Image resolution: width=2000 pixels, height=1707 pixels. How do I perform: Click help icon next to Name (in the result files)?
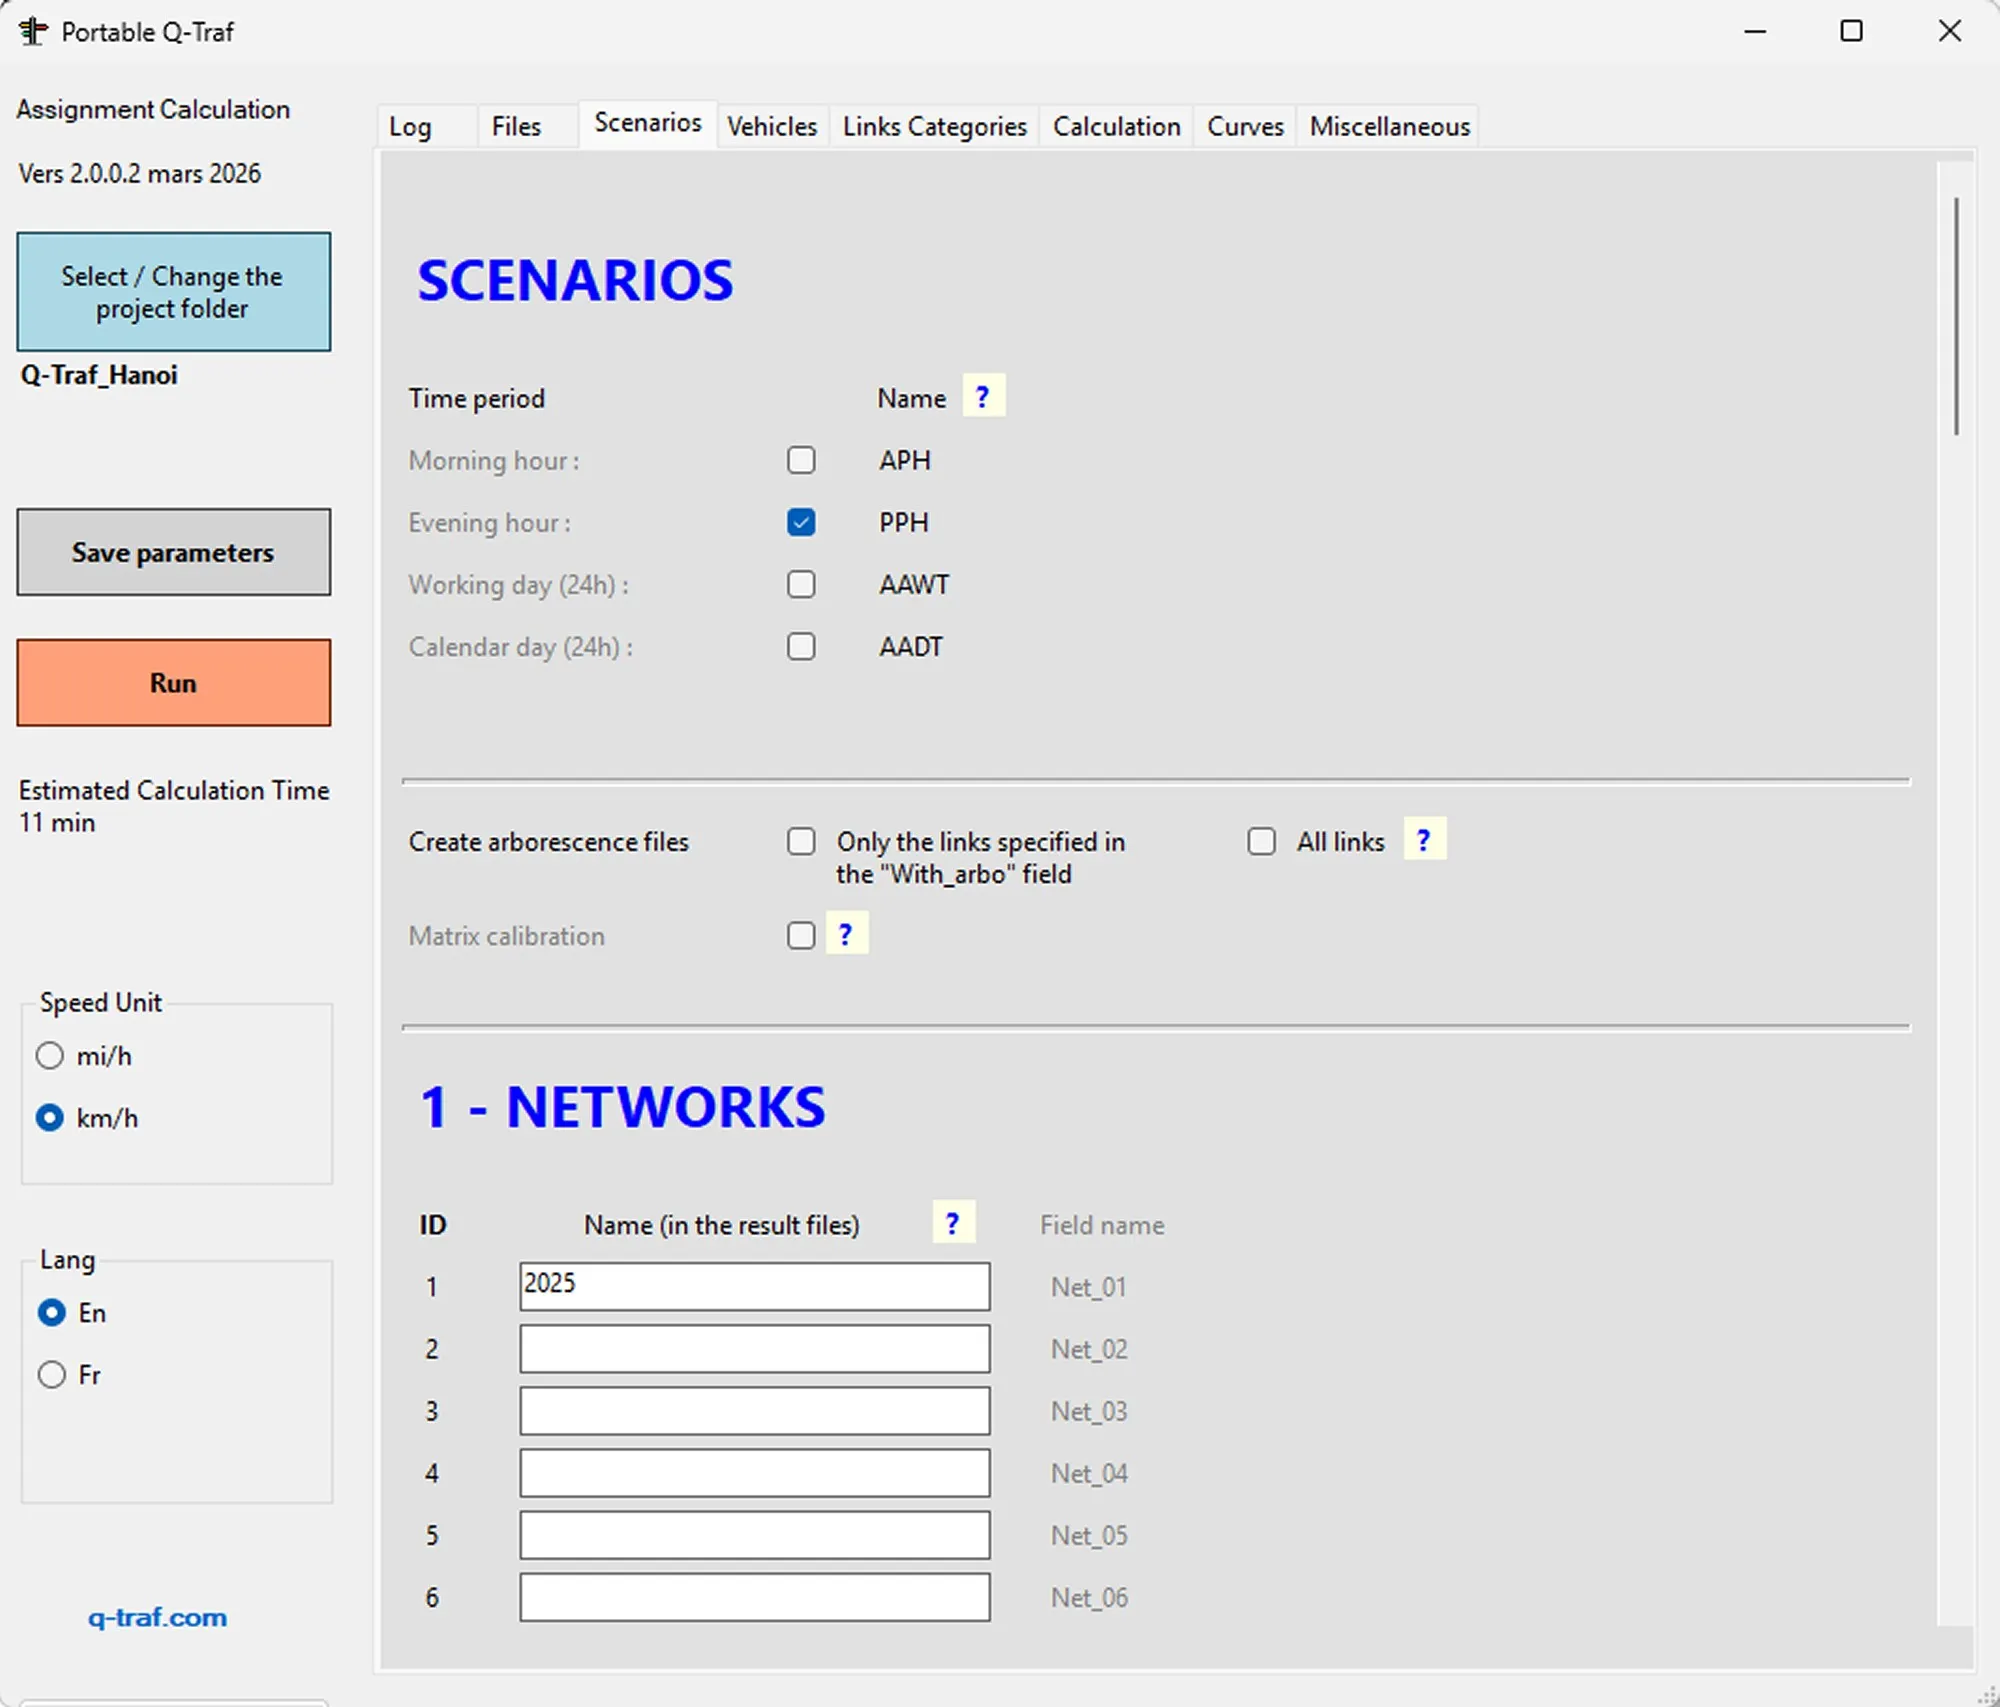[x=952, y=1223]
